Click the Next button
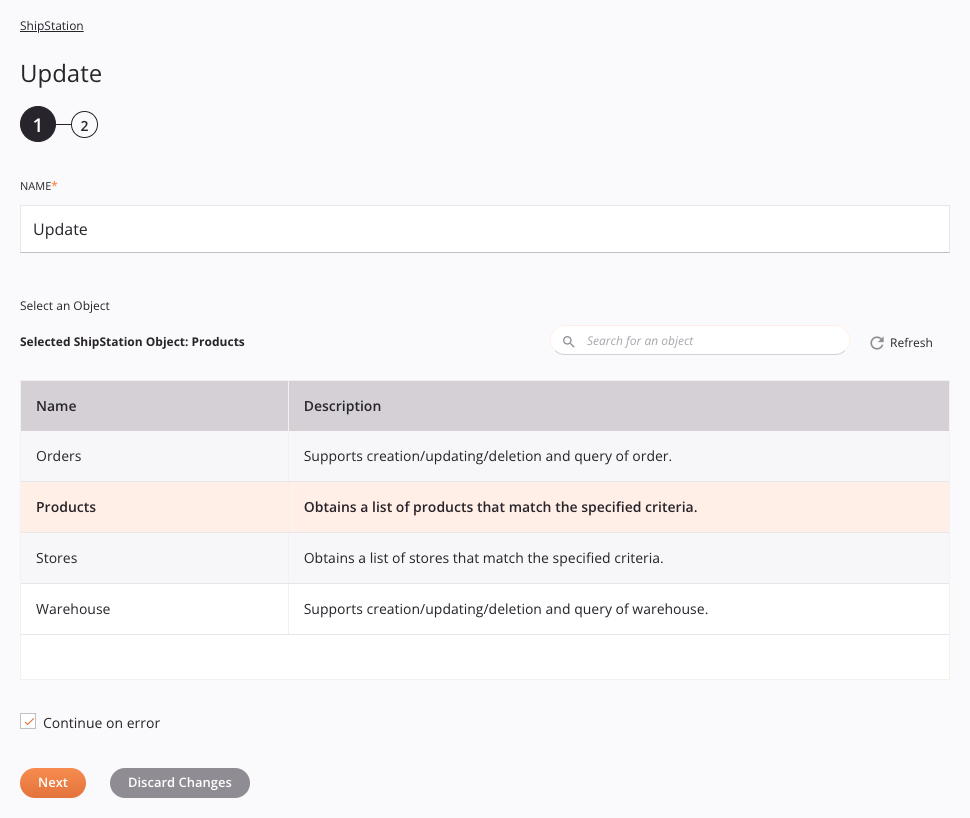 (53, 783)
